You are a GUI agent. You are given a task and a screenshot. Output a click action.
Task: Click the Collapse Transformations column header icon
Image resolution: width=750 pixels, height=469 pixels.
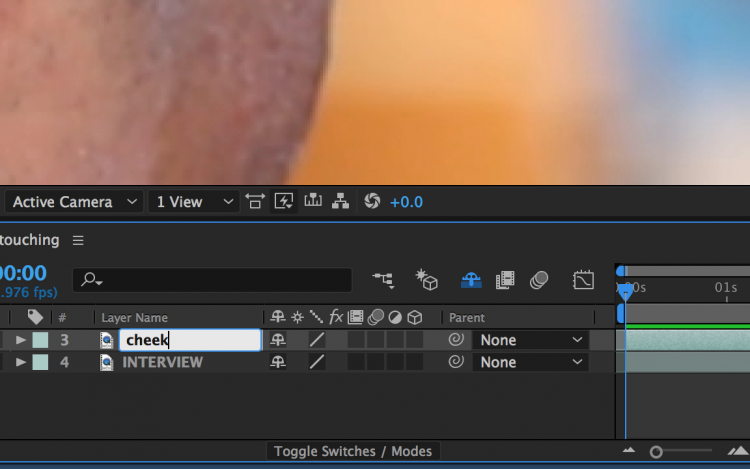coord(298,317)
